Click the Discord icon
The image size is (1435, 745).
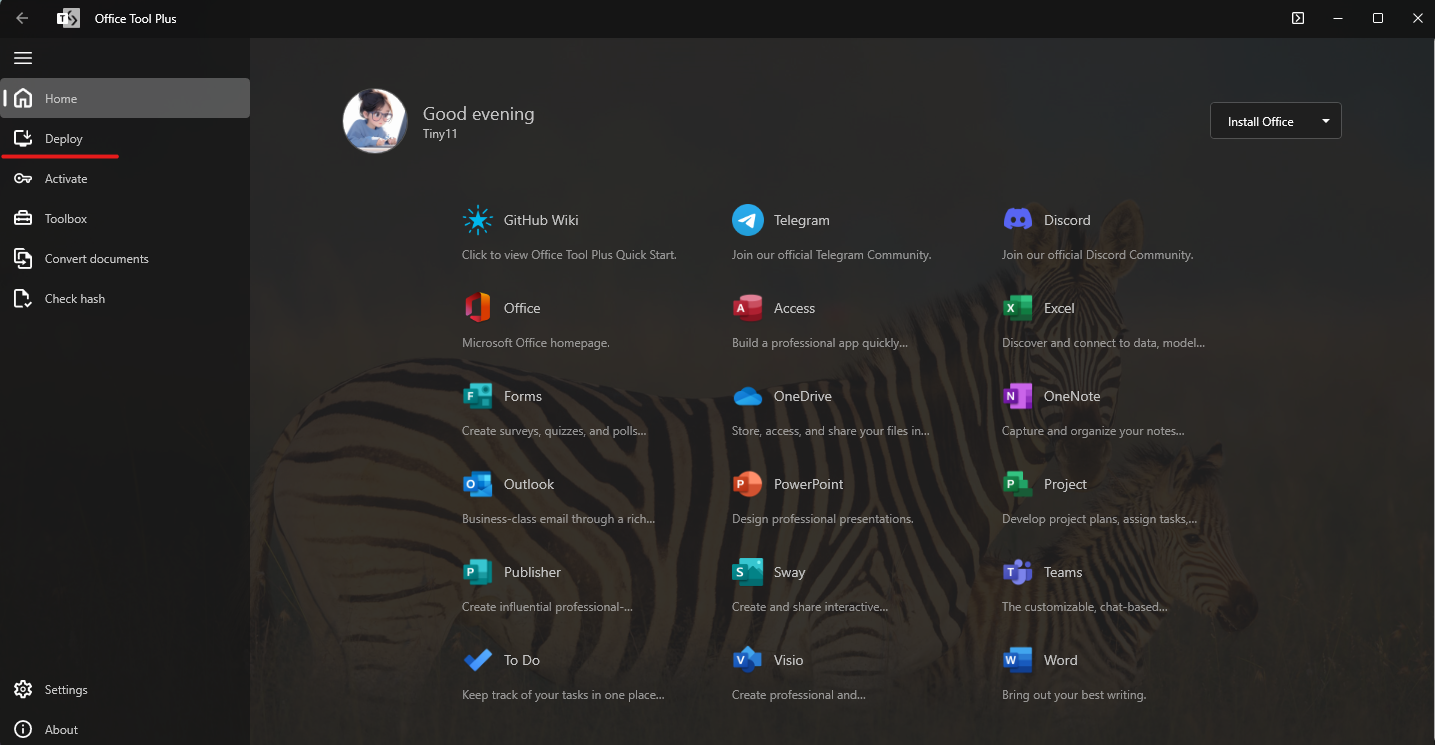click(x=1018, y=220)
